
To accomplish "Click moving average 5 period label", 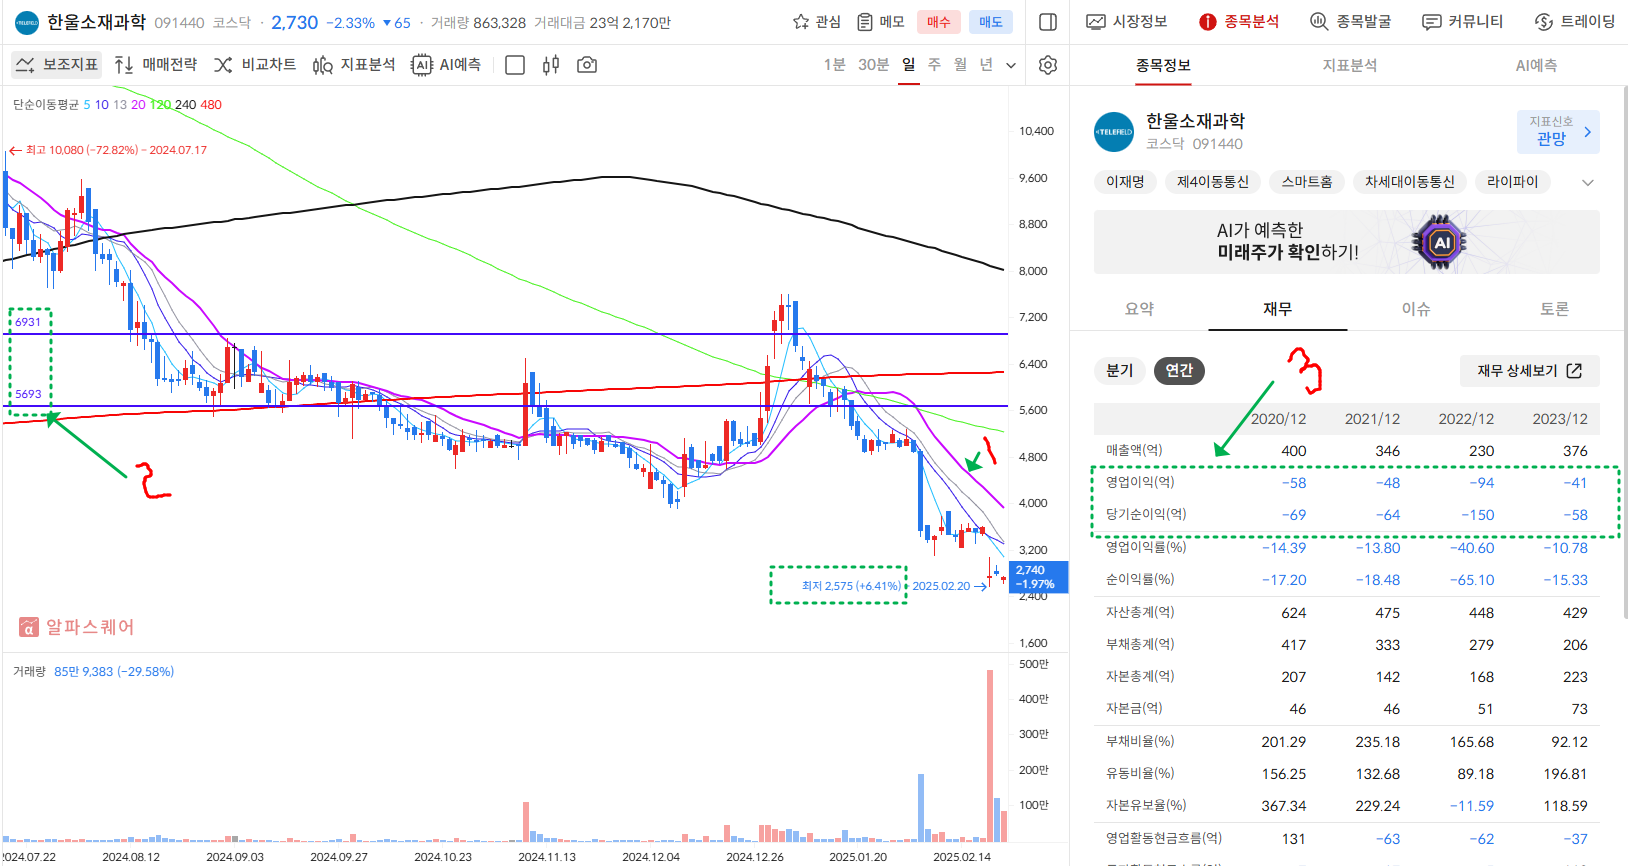I will (x=87, y=105).
